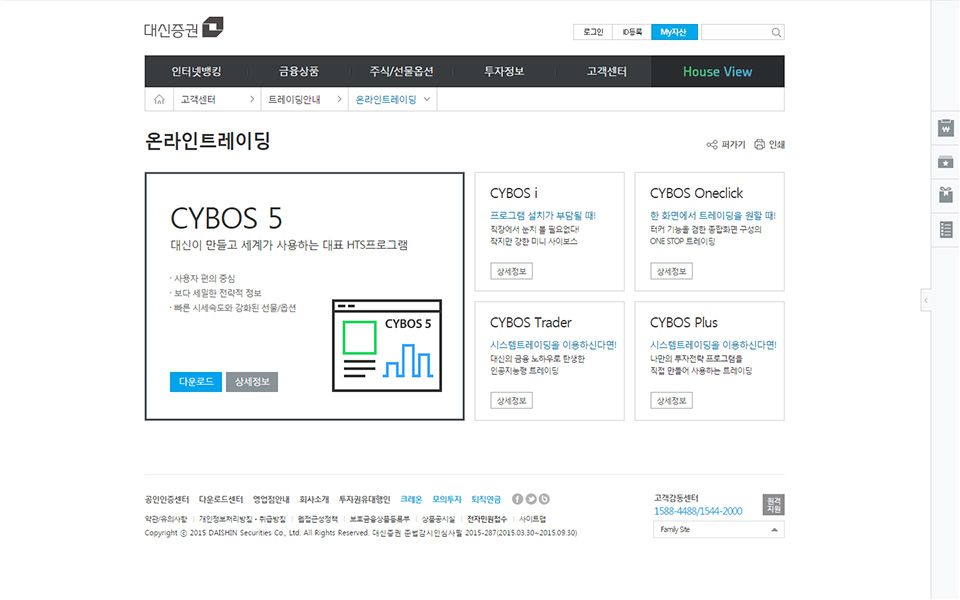Screen dimensions: 960x600
Task: Click the share (퍼가기) icon
Action: [712, 145]
